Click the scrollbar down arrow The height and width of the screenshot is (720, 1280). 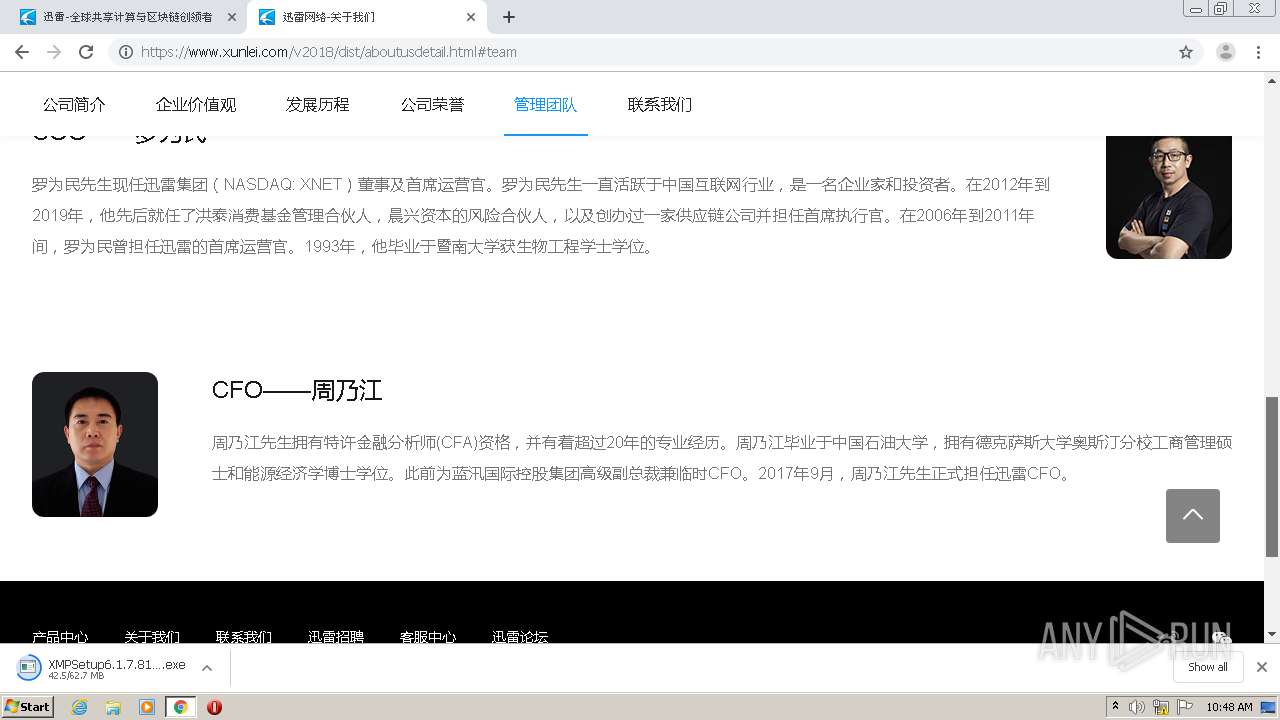[x=1272, y=634]
